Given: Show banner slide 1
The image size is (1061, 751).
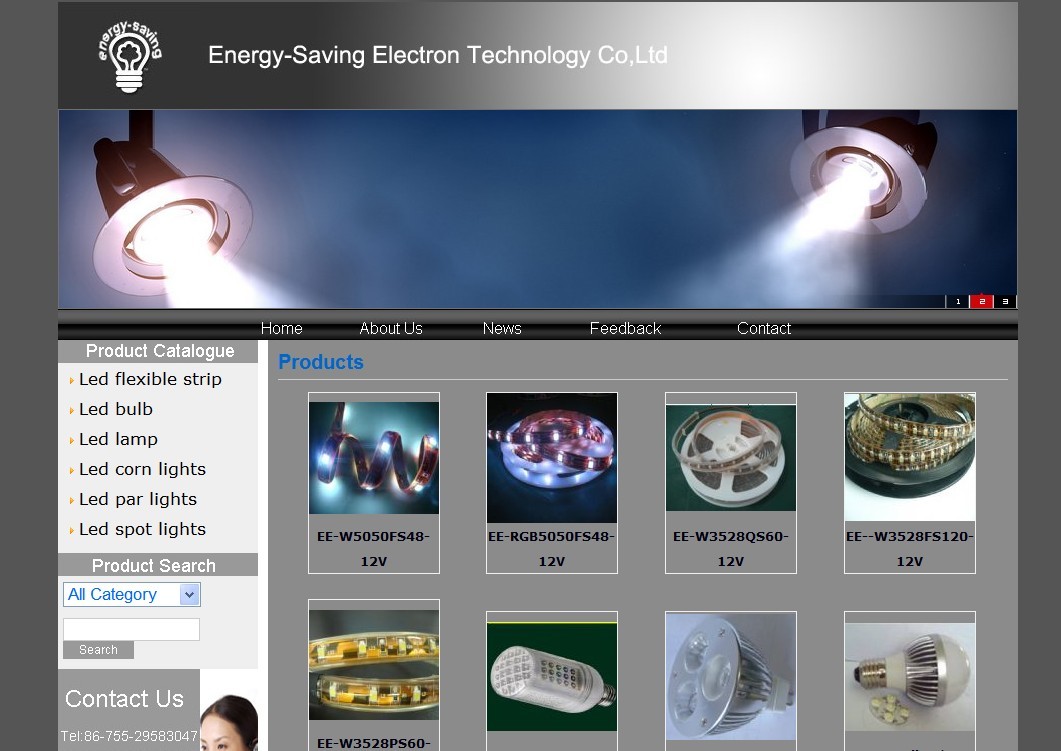Looking at the screenshot, I should [957, 302].
